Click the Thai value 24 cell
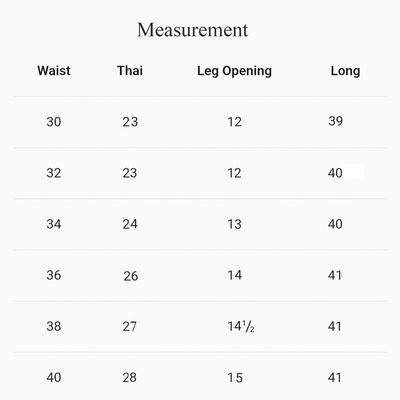Viewport: 400px width, 400px height. 130,224
